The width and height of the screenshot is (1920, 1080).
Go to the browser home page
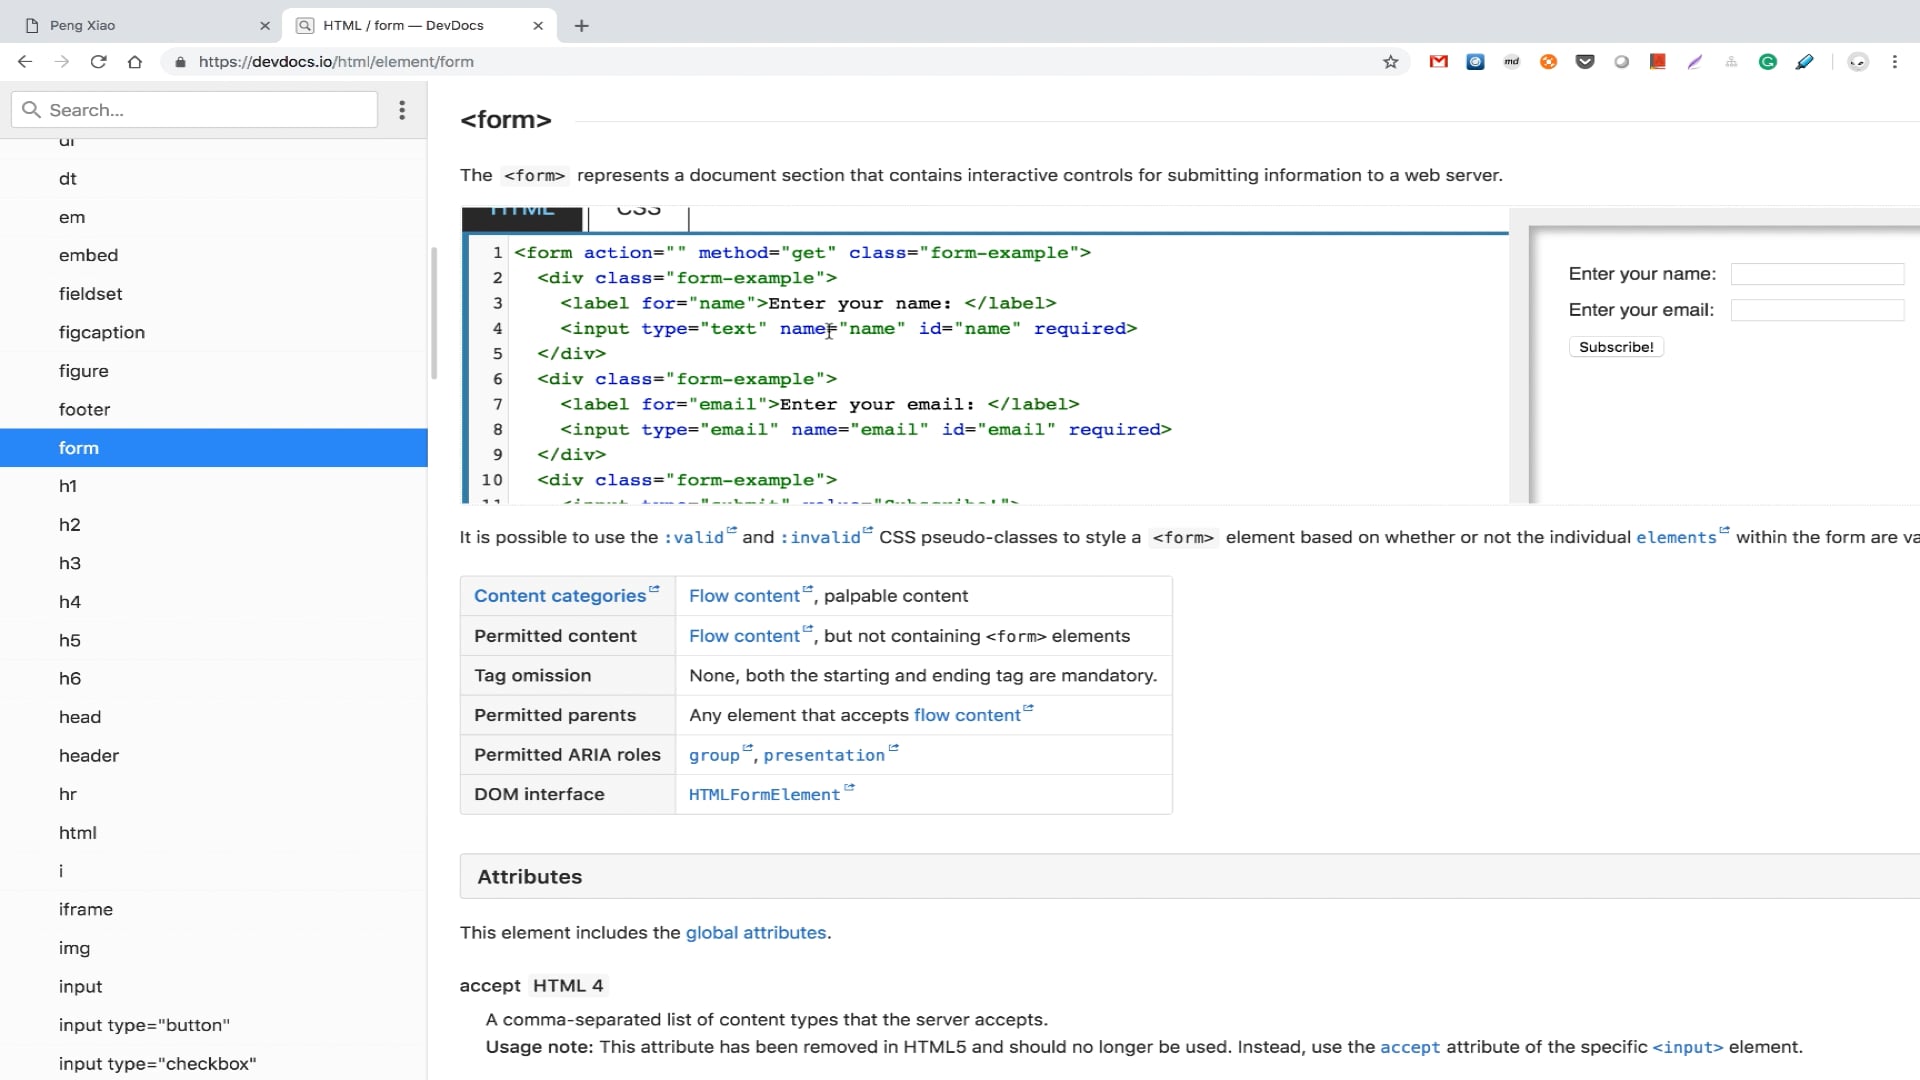(x=135, y=62)
